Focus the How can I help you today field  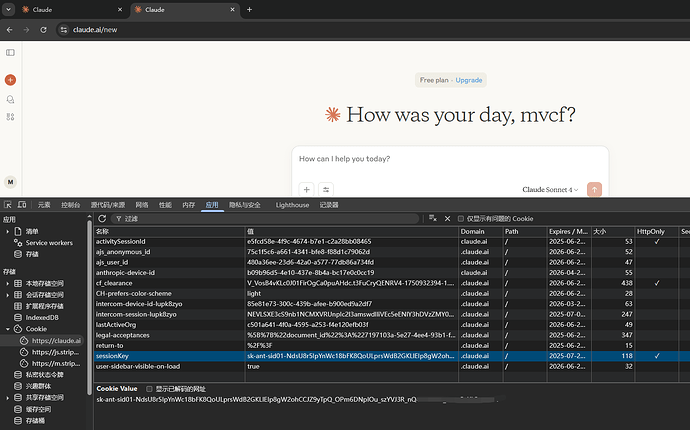(450, 159)
